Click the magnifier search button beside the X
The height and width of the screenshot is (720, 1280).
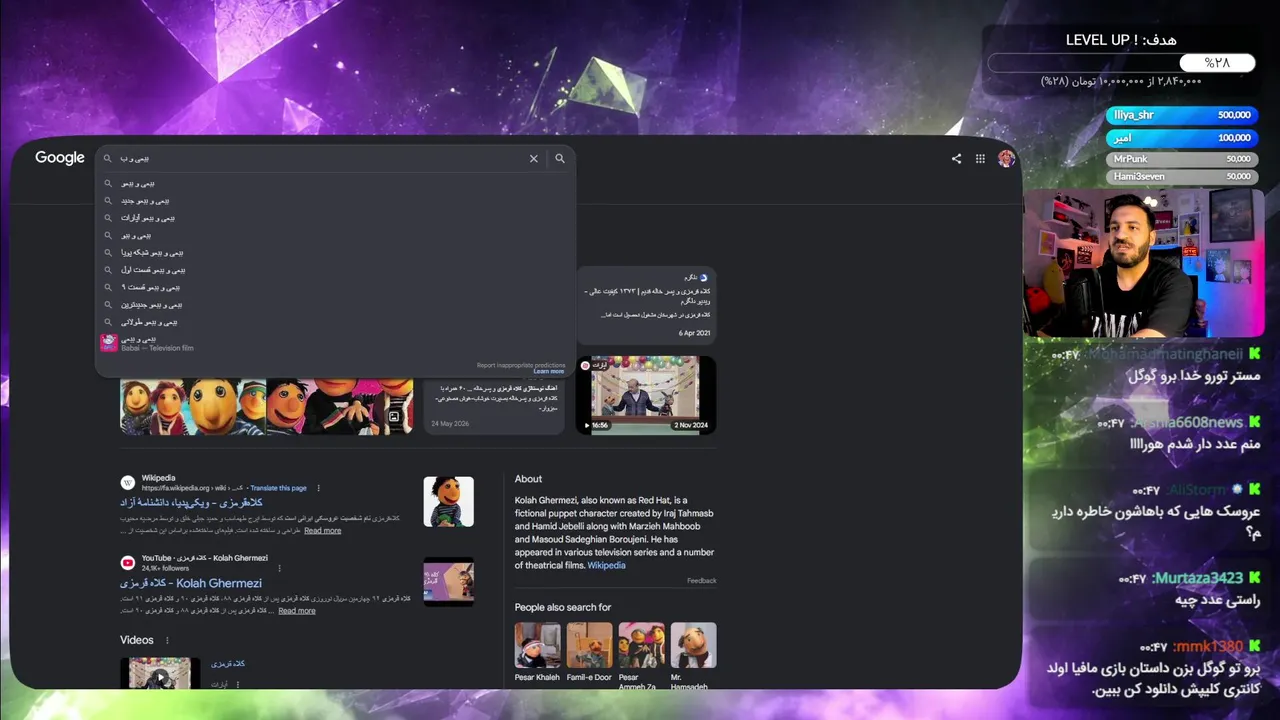560,158
